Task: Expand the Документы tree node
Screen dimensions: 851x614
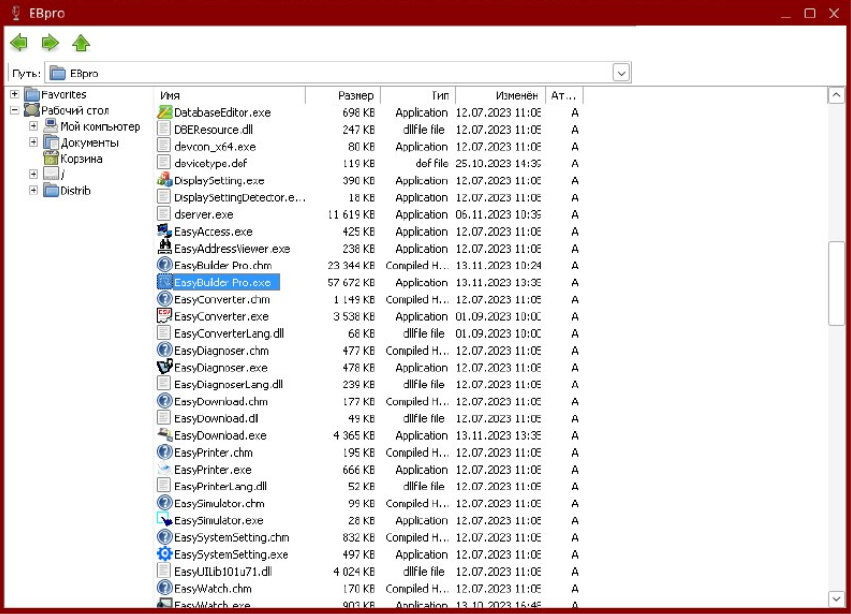Action: coord(33,142)
